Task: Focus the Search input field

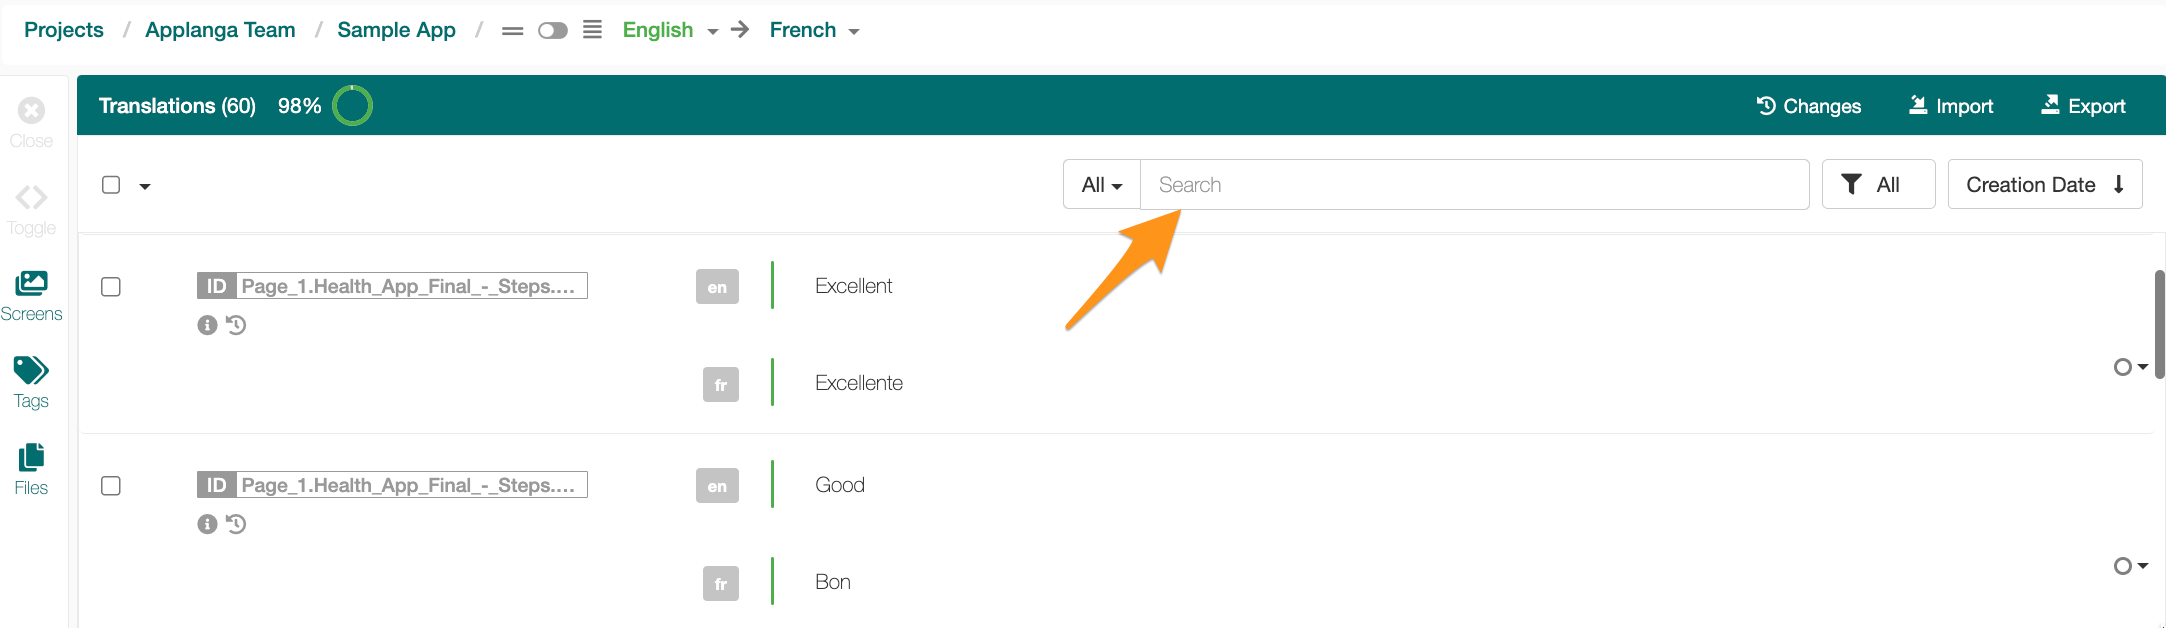Action: (x=1474, y=185)
